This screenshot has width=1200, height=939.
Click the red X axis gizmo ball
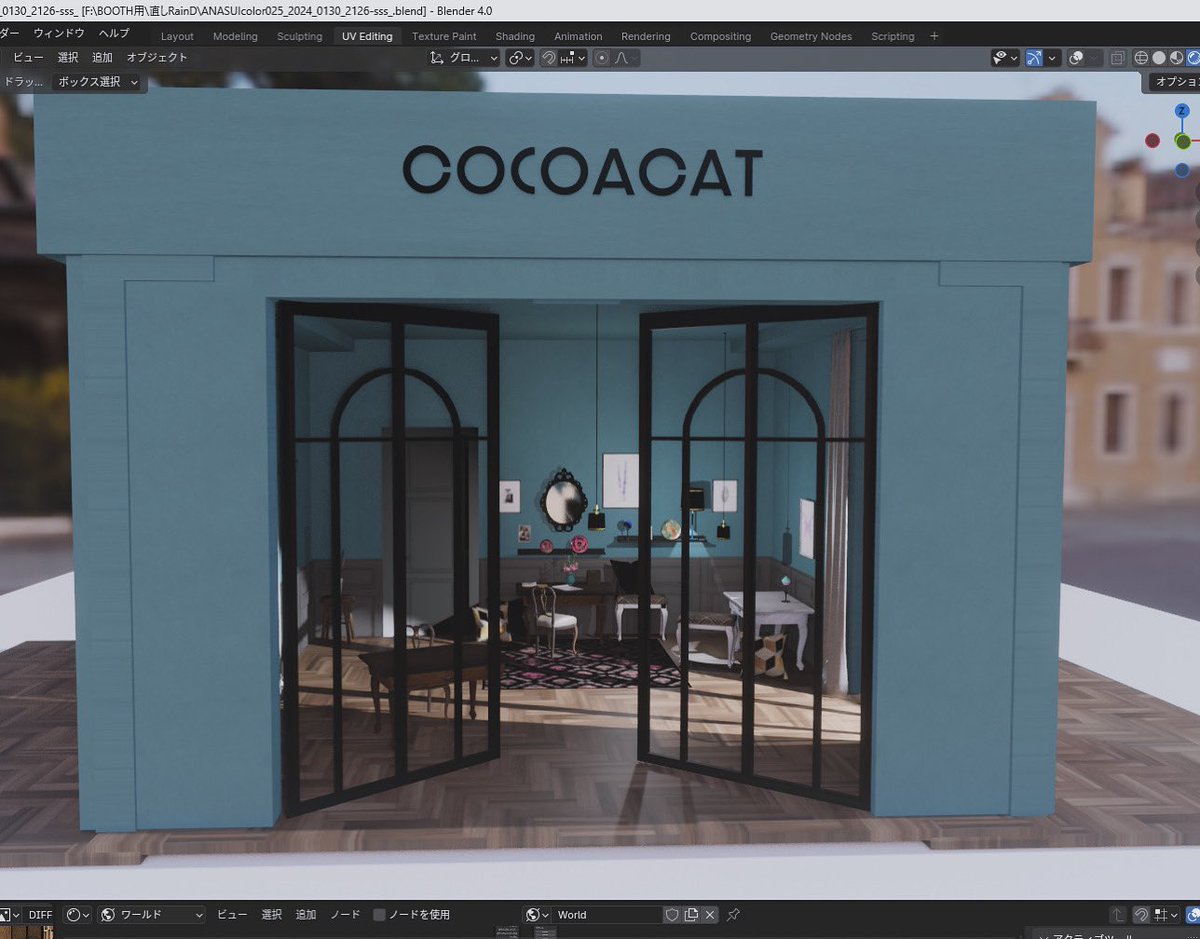tap(1153, 141)
